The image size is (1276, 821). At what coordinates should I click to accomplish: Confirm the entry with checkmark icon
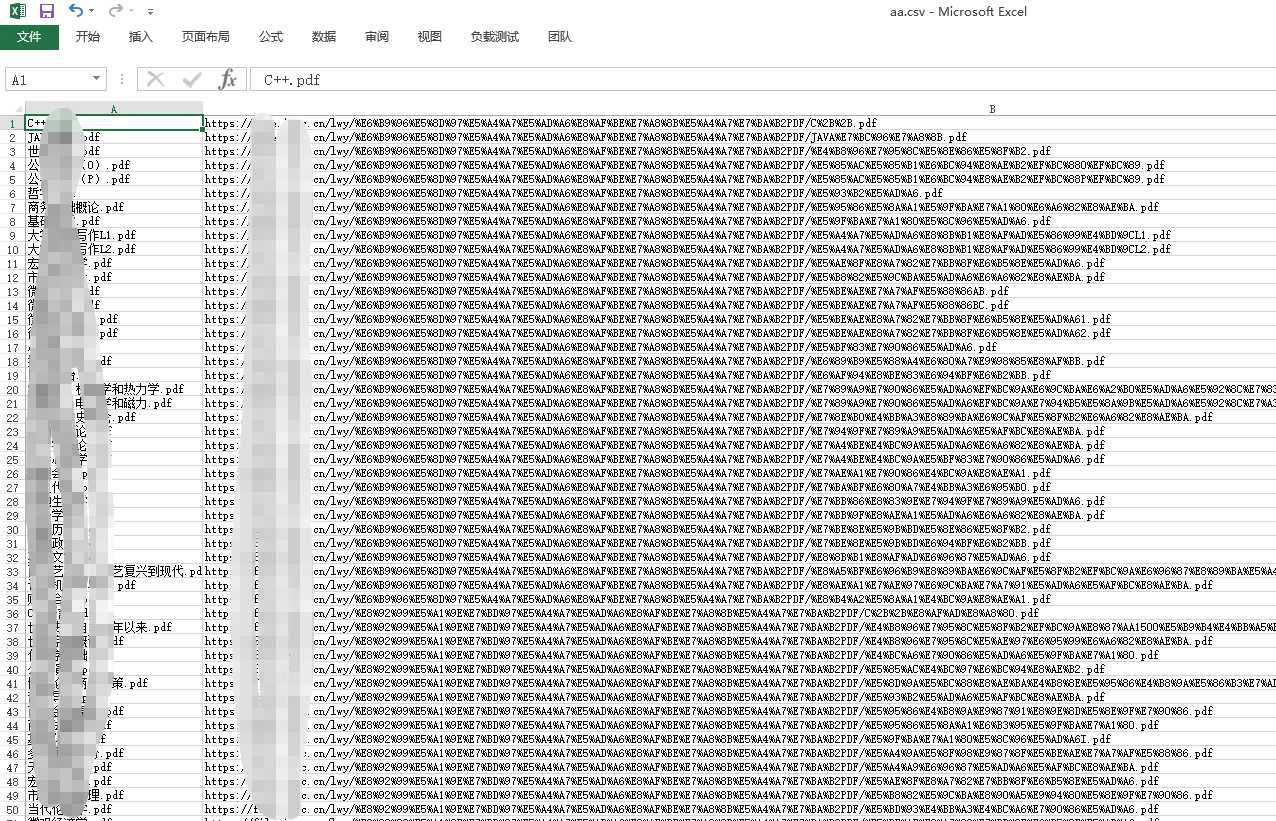[x=192, y=80]
